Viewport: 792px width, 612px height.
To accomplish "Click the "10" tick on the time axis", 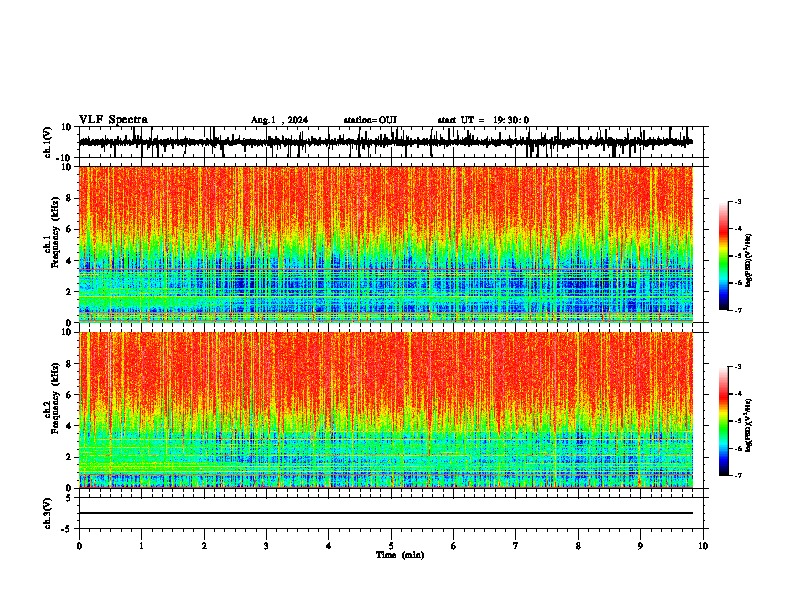I will pos(703,546).
